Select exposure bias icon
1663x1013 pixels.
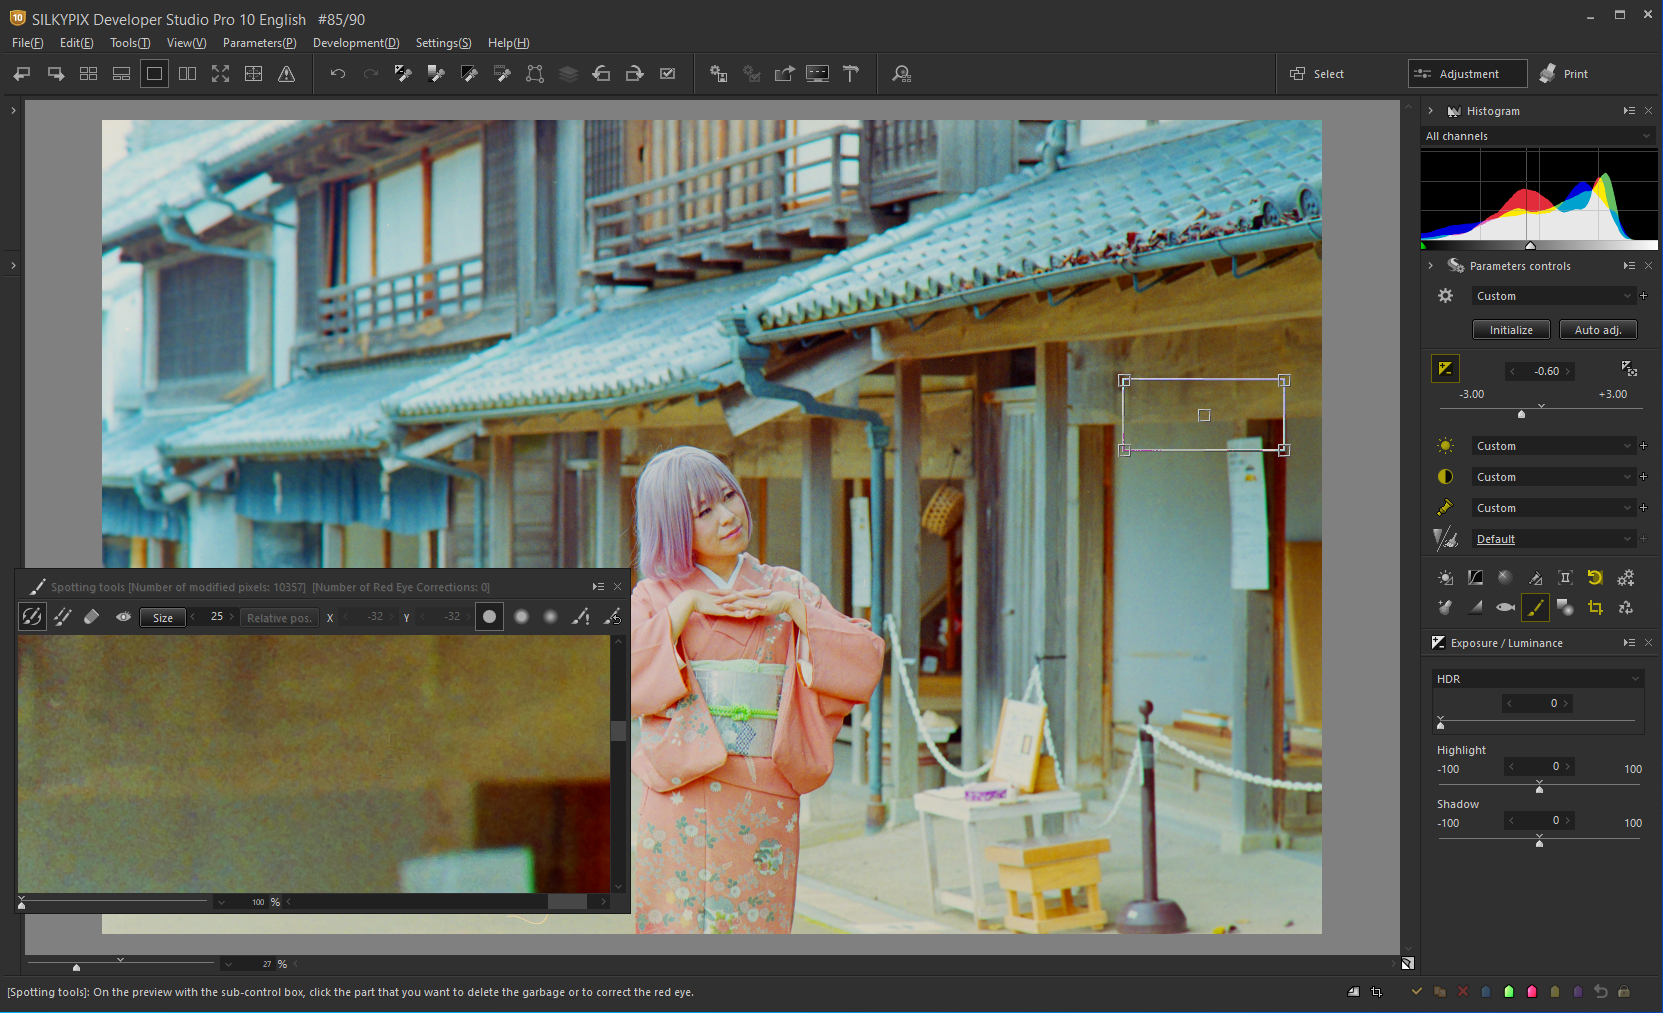(x=1445, y=369)
